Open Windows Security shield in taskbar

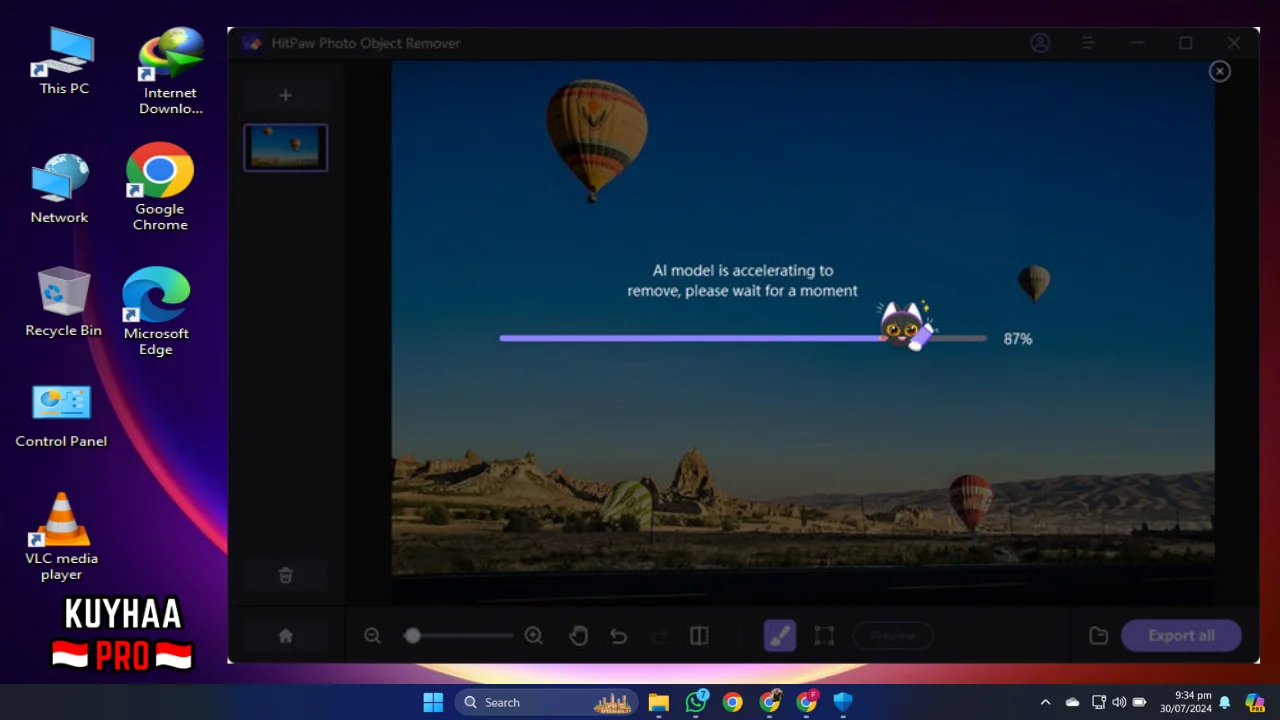pyautogui.click(x=843, y=702)
